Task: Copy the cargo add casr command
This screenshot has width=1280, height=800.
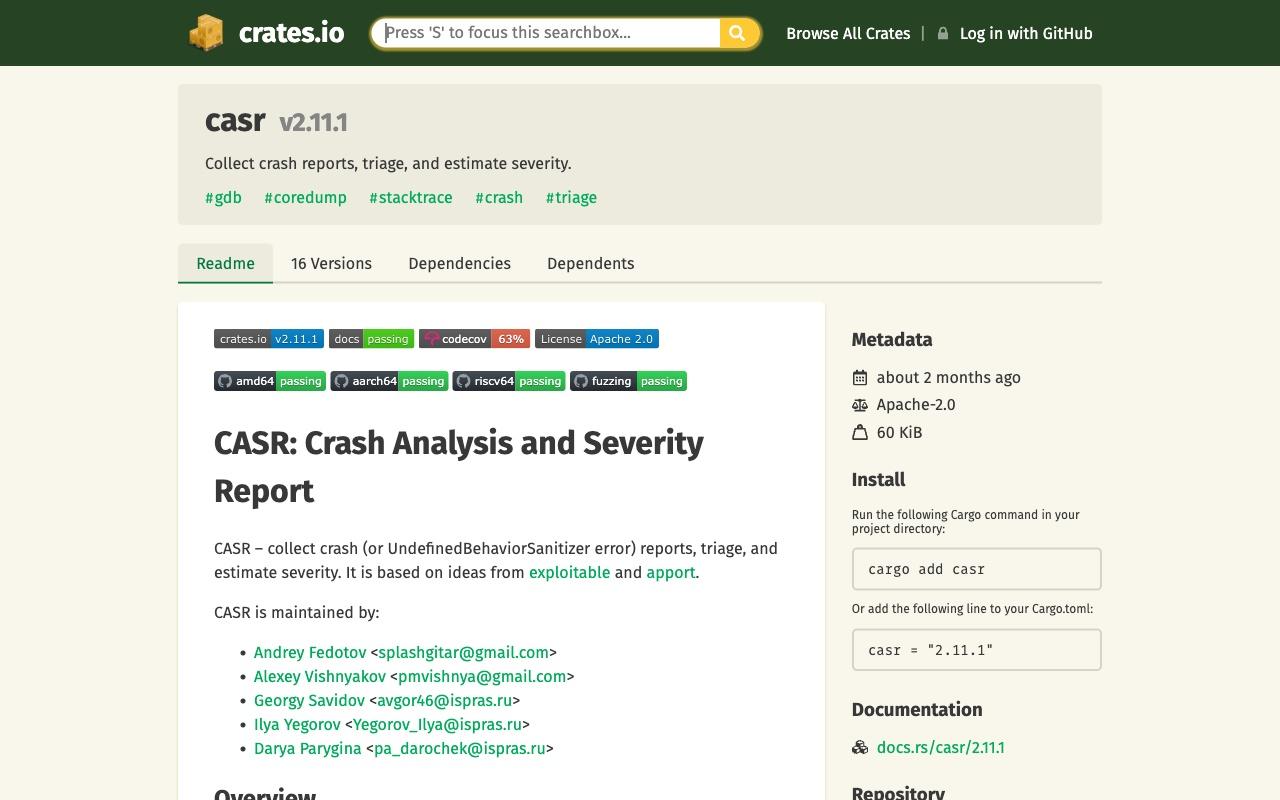Action: 976,569
